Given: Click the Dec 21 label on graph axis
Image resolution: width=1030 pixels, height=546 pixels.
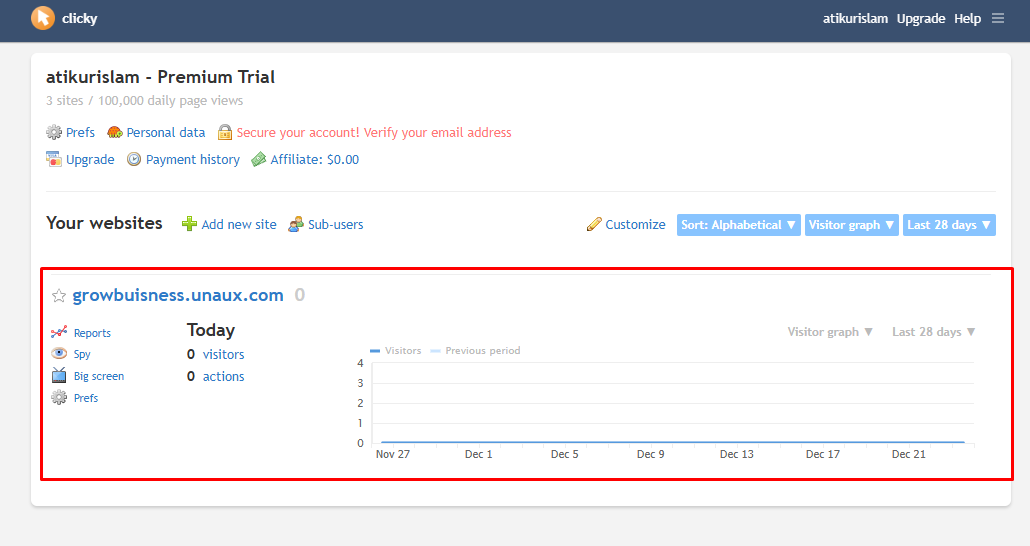Looking at the screenshot, I should tap(908, 454).
